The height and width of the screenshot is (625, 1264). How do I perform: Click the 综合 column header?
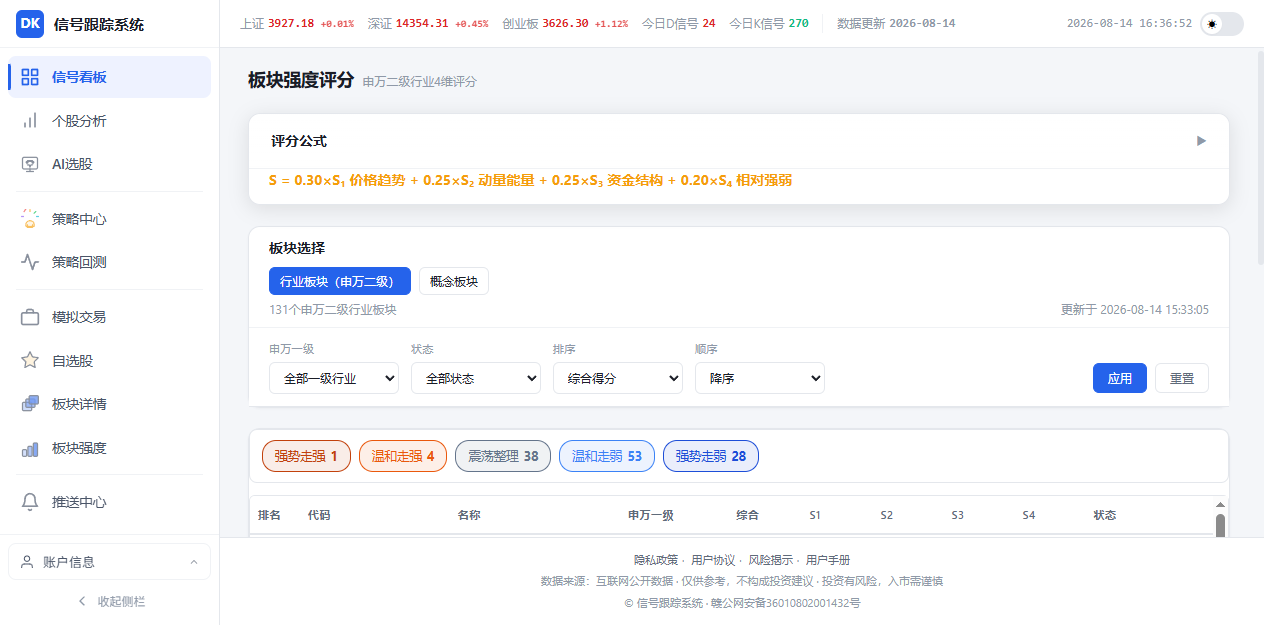(748, 515)
